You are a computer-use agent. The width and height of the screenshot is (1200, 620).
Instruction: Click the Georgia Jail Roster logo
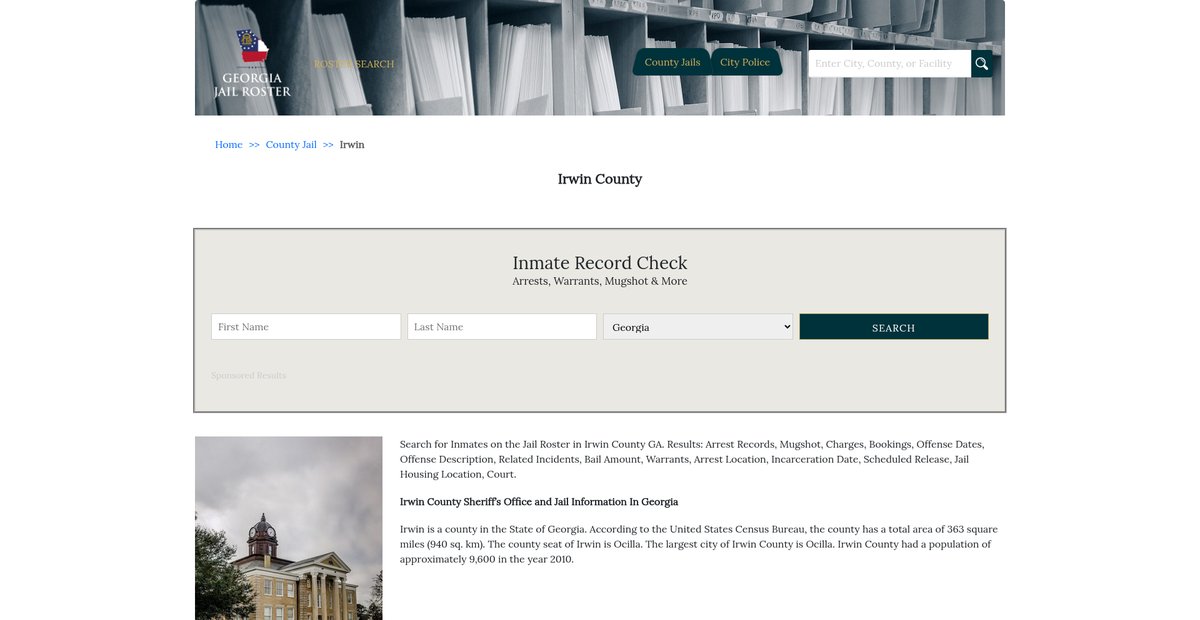click(252, 64)
